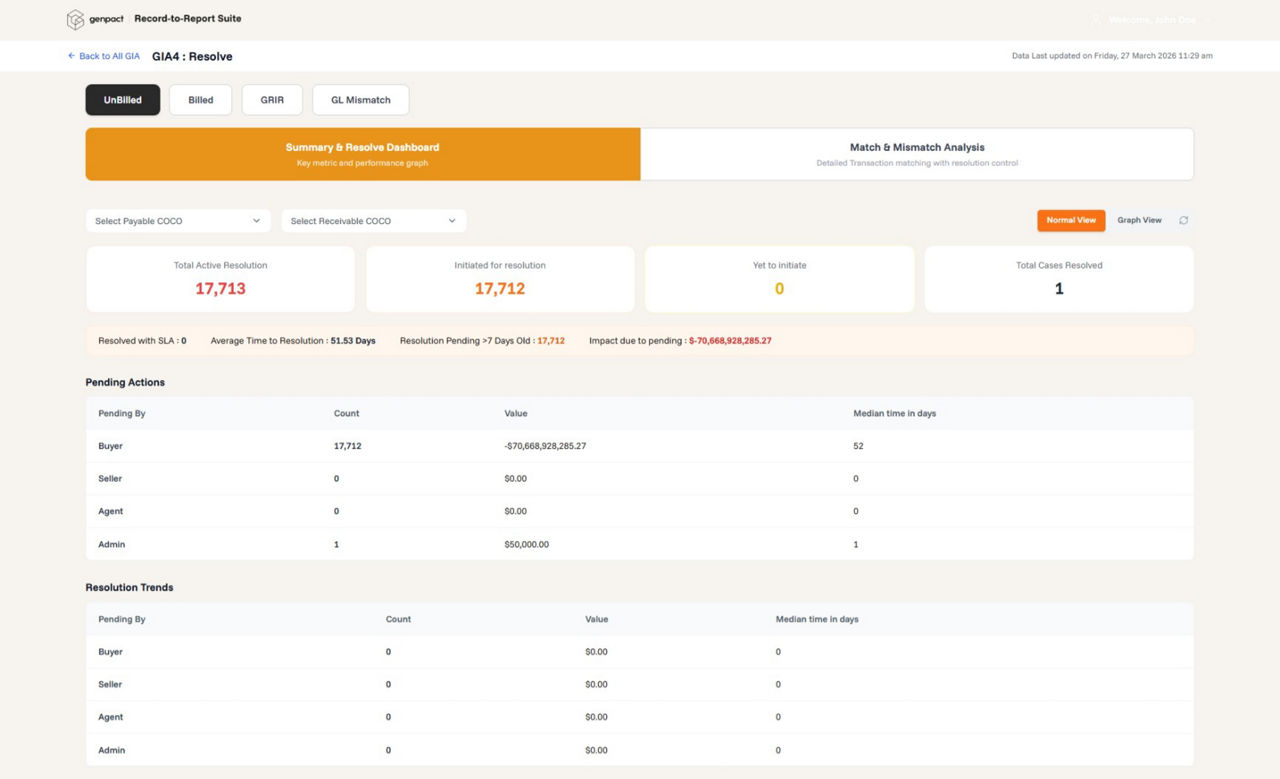1280x779 pixels.
Task: Click Impact due to pending amount
Action: point(730,341)
